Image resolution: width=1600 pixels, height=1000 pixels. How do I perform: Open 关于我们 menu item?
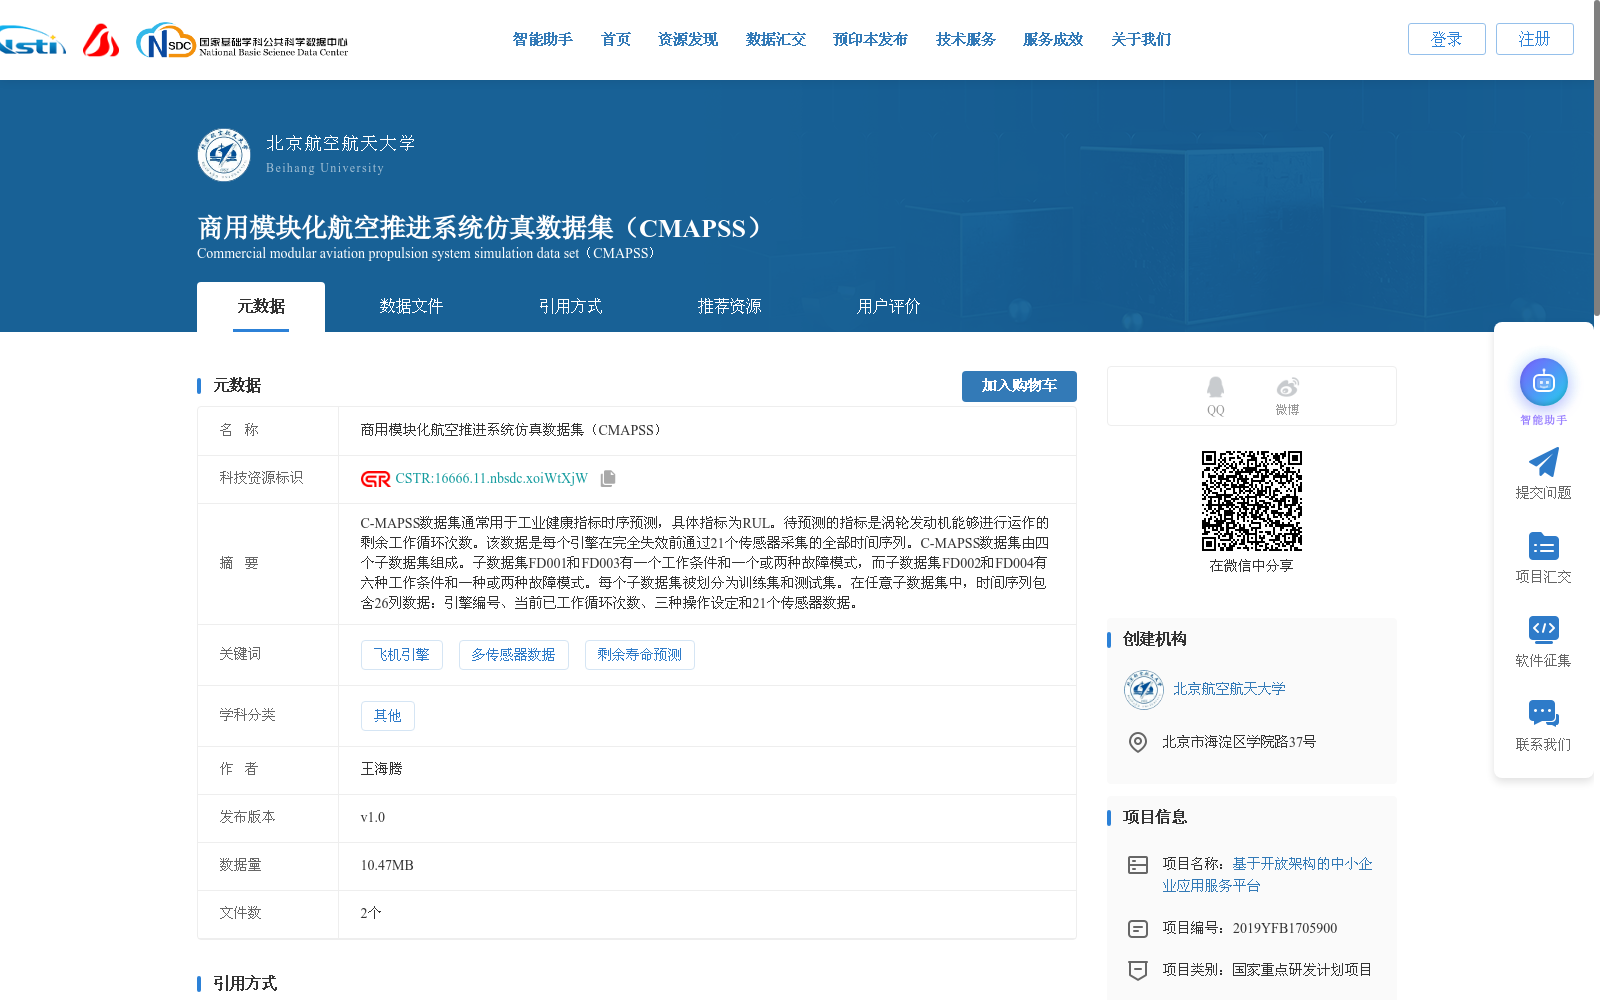point(1141,40)
